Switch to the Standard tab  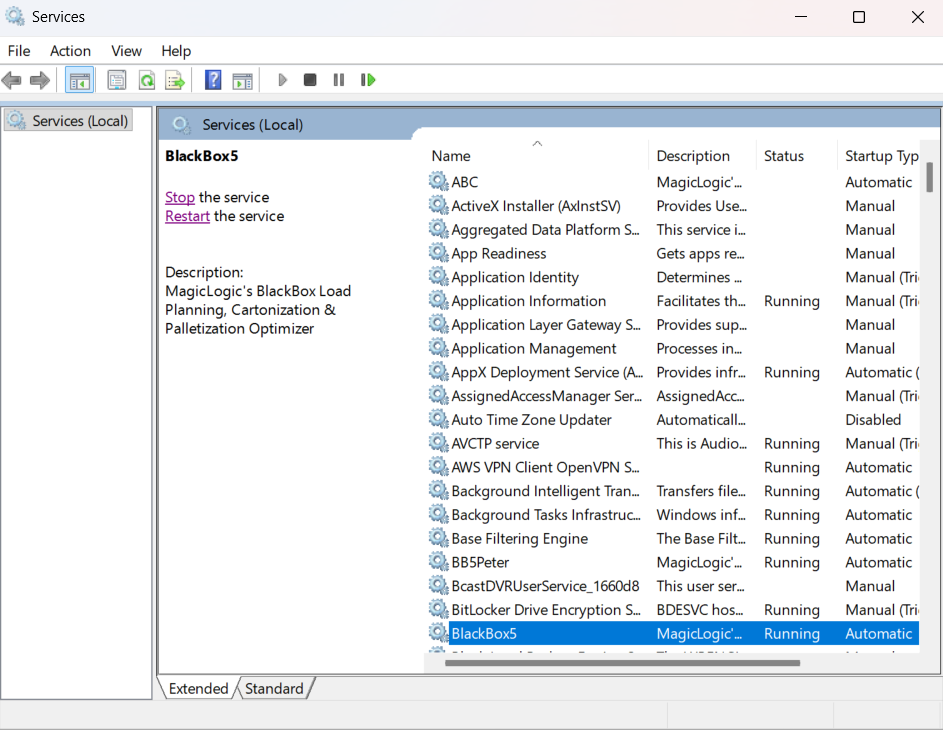(275, 688)
